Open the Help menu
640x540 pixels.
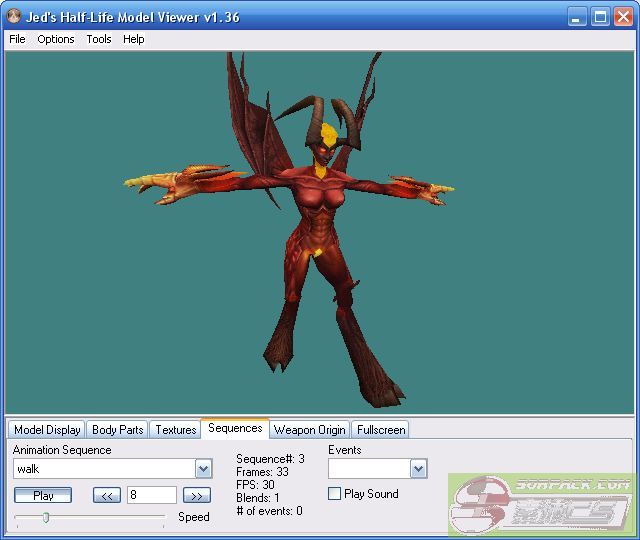[x=134, y=39]
